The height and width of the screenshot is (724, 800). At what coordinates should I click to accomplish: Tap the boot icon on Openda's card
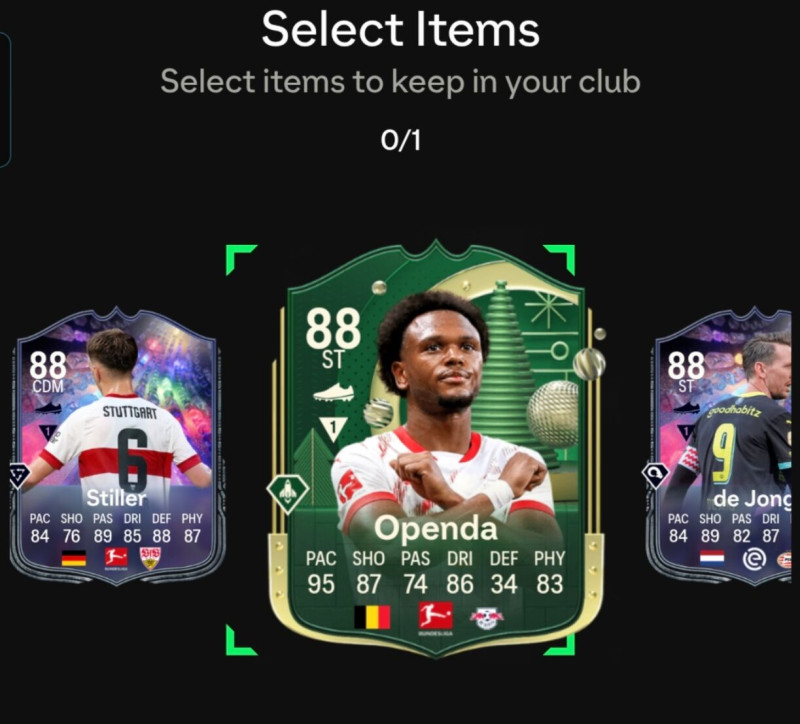[333, 393]
